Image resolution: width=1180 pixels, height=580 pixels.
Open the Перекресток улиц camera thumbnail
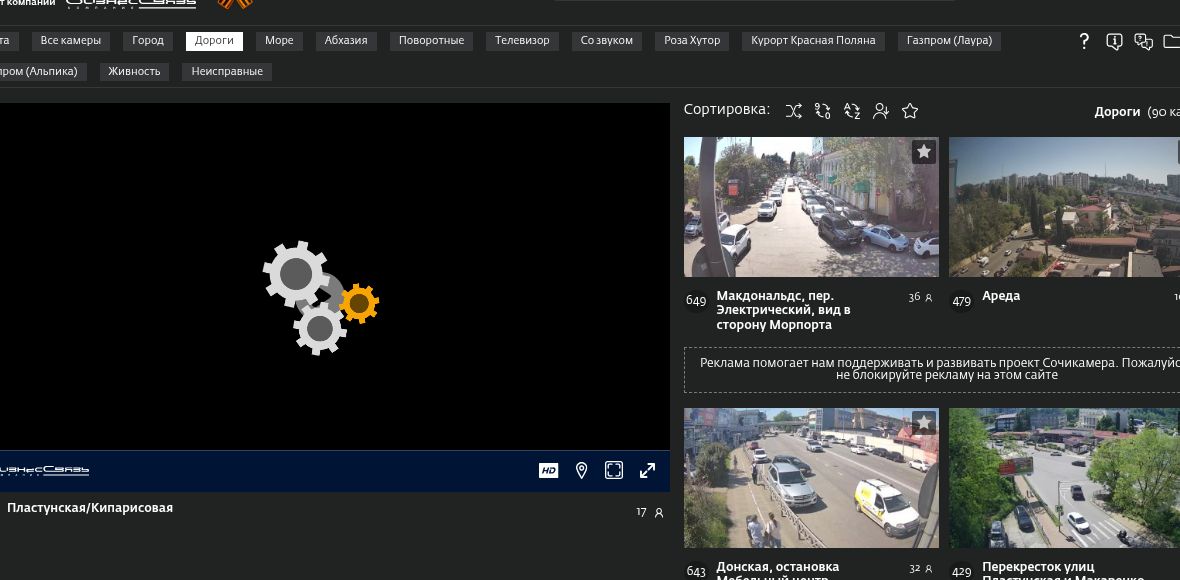[x=1064, y=478]
